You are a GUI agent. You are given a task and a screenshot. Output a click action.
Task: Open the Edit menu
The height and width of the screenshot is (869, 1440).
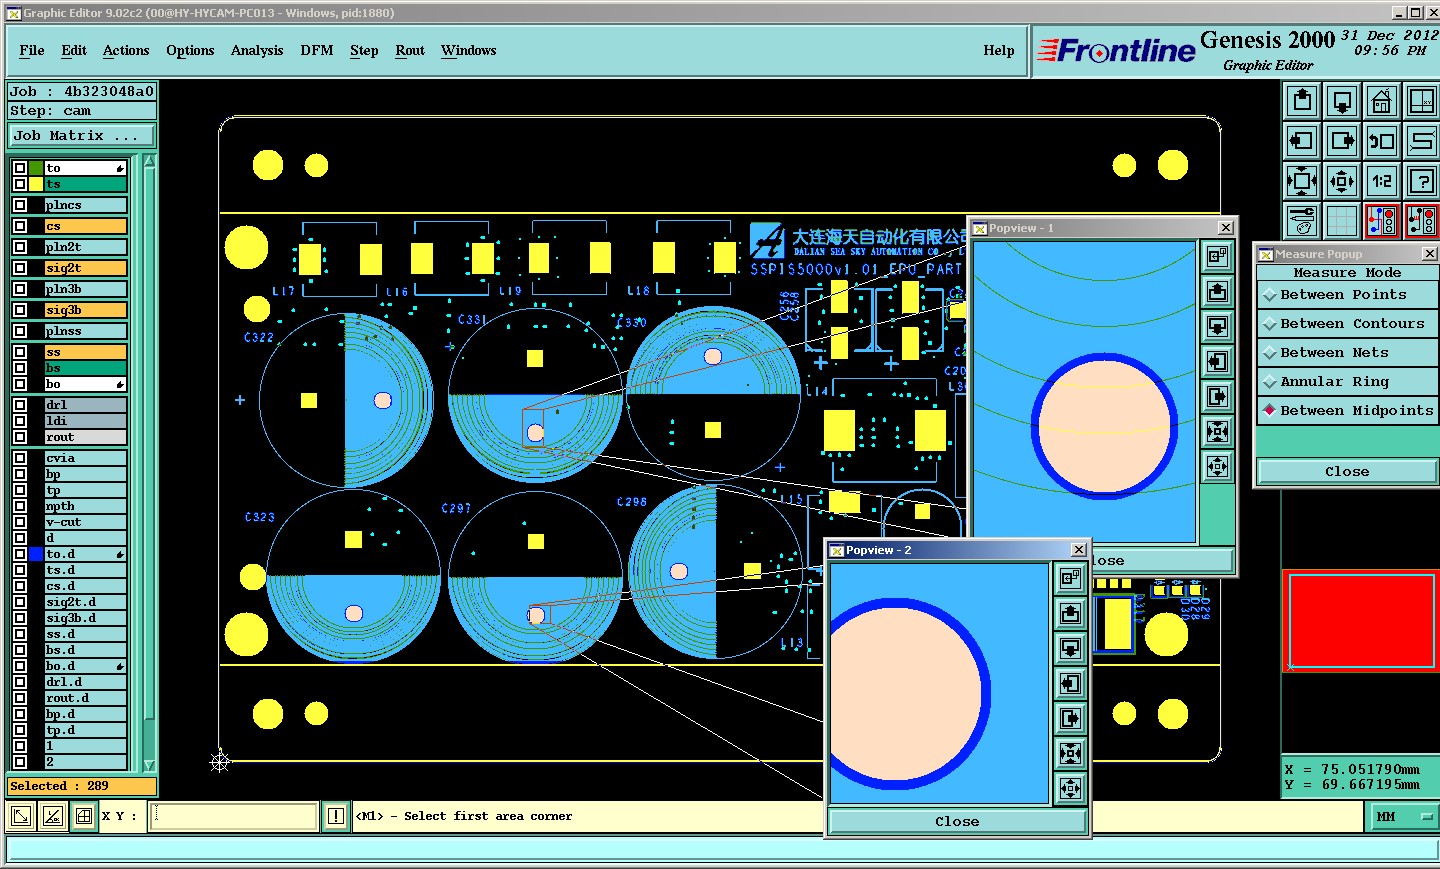click(74, 50)
